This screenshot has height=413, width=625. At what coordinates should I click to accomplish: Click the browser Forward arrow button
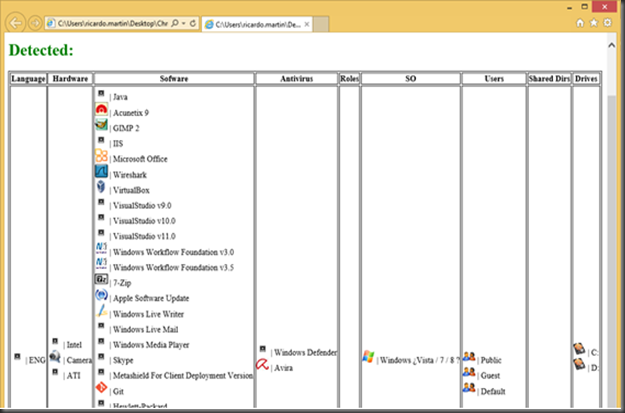pos(35,24)
